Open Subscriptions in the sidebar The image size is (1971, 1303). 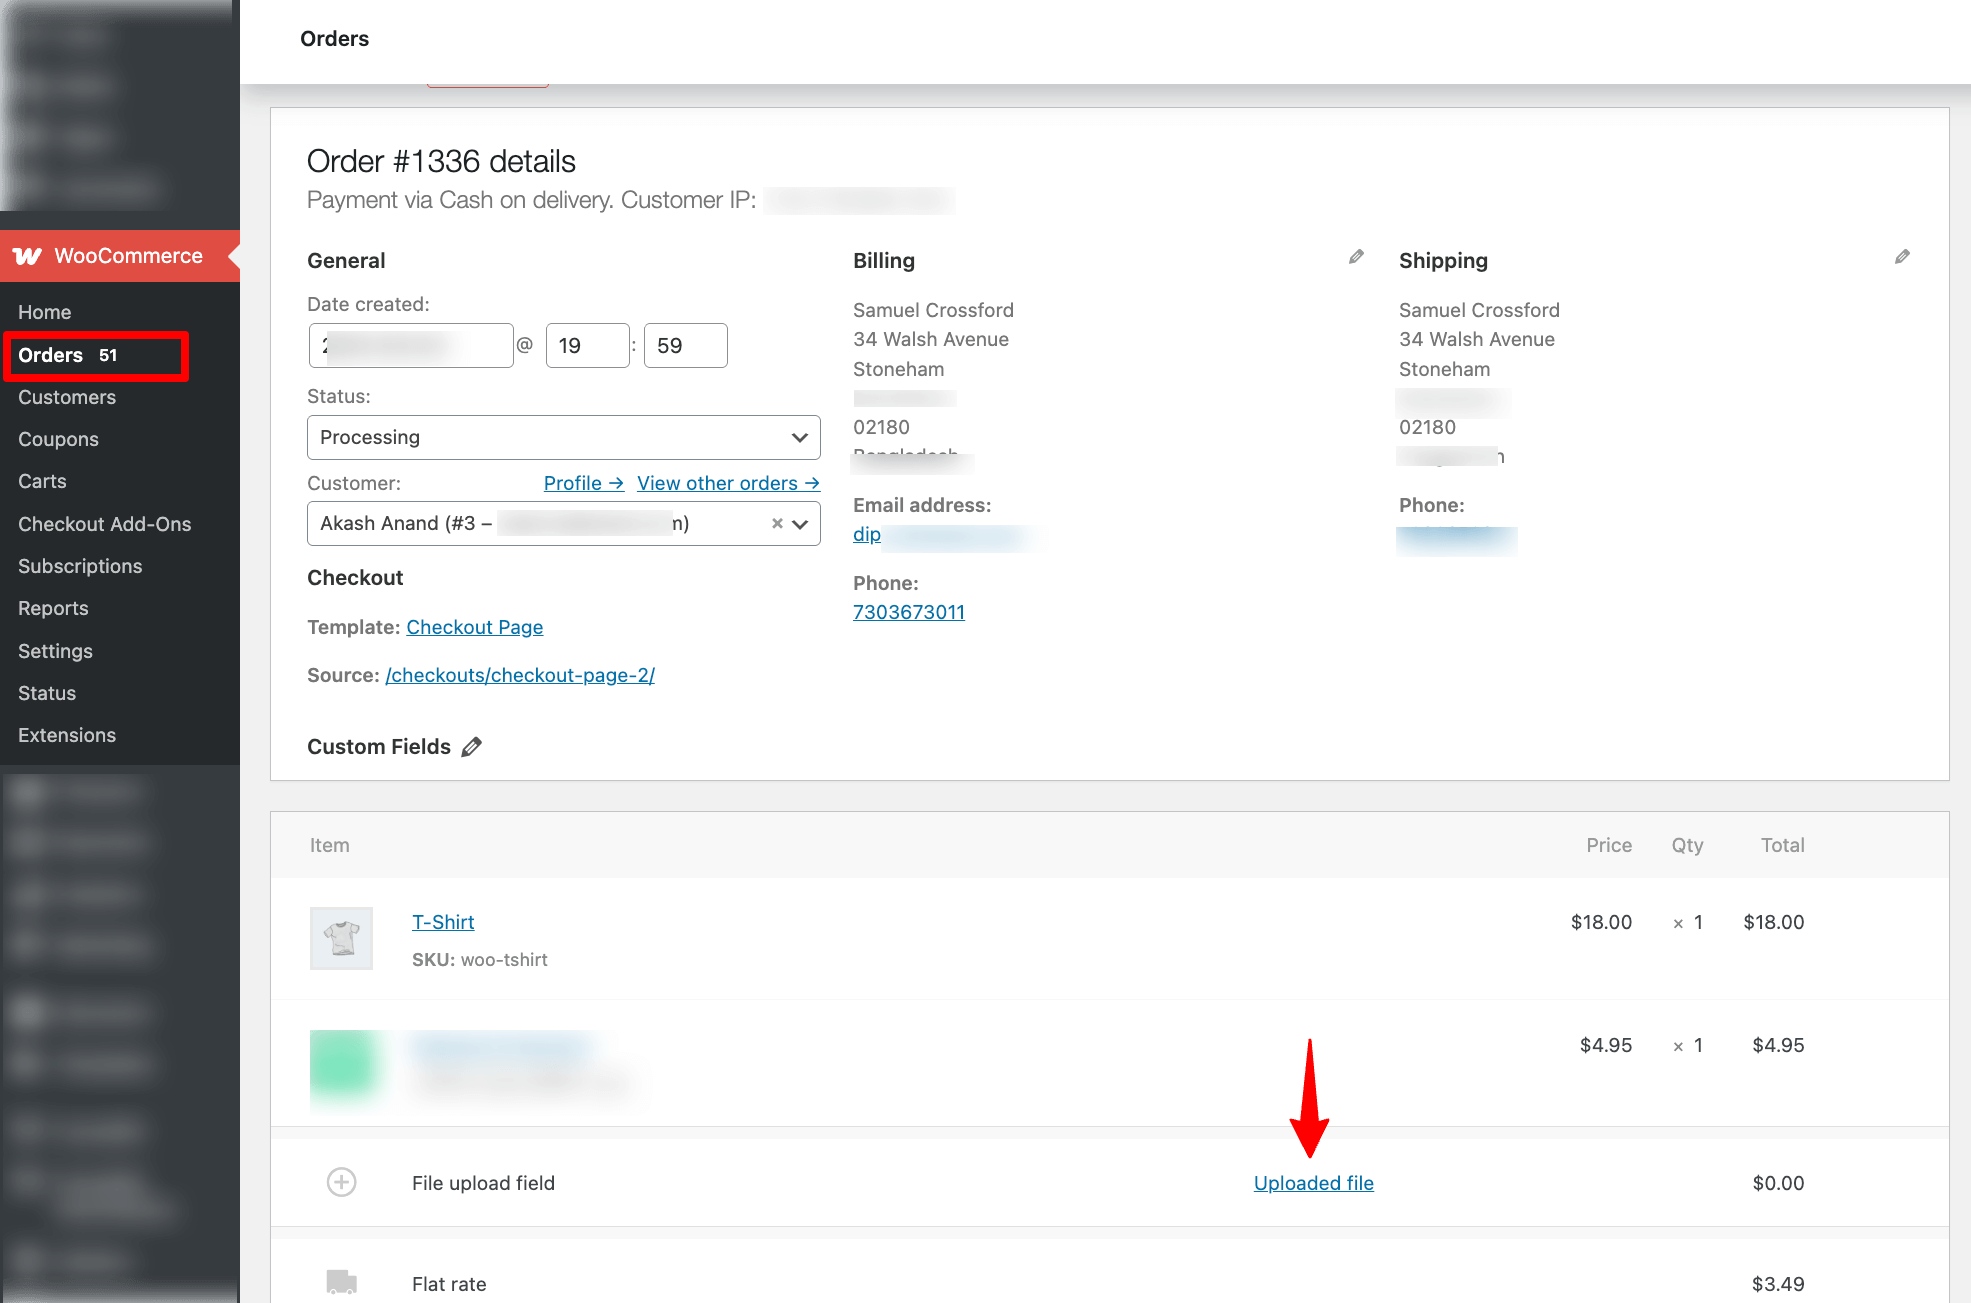pos(80,566)
